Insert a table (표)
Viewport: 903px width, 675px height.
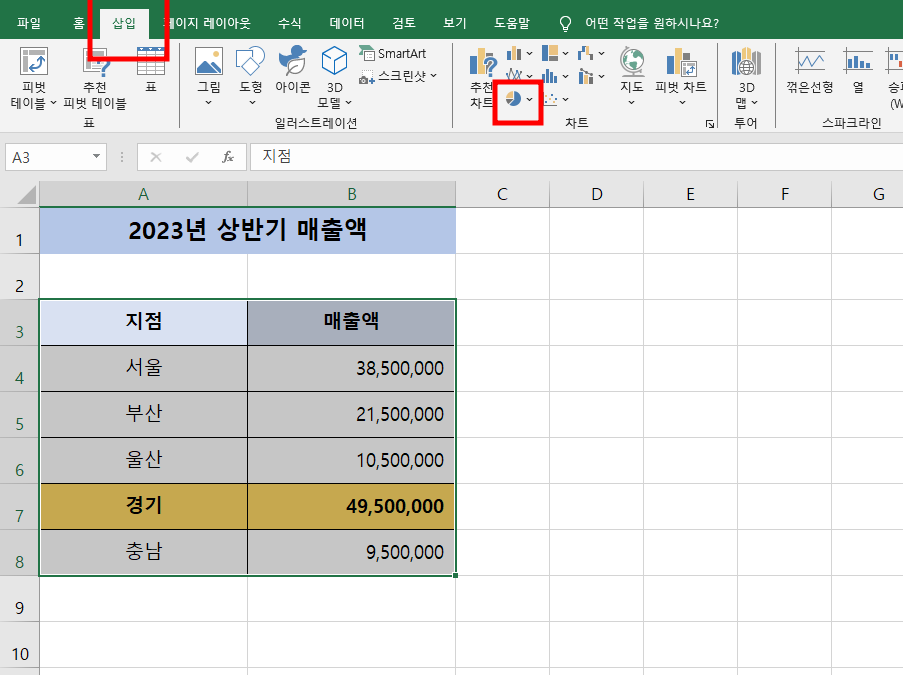click(x=151, y=70)
